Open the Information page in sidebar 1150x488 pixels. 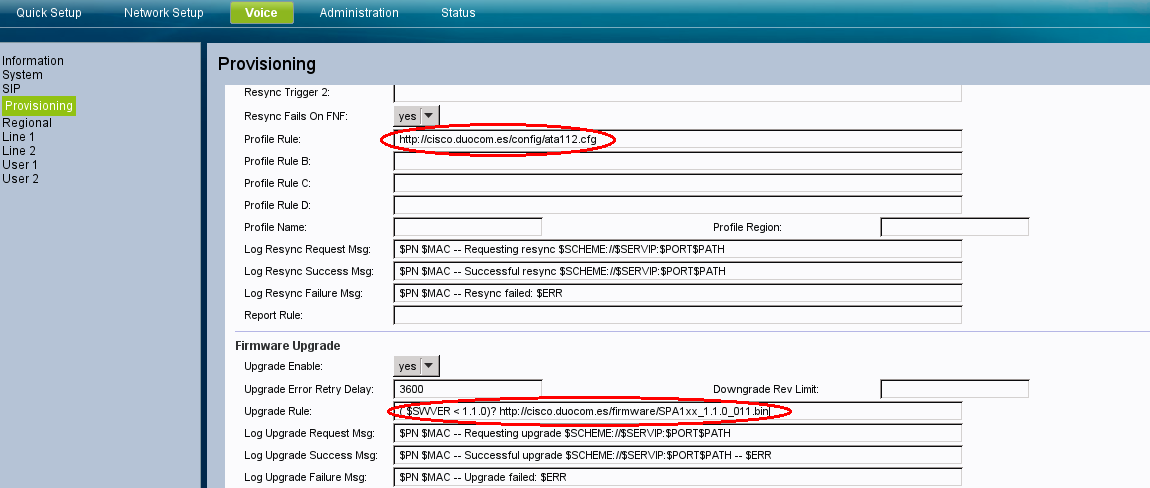pos(33,61)
